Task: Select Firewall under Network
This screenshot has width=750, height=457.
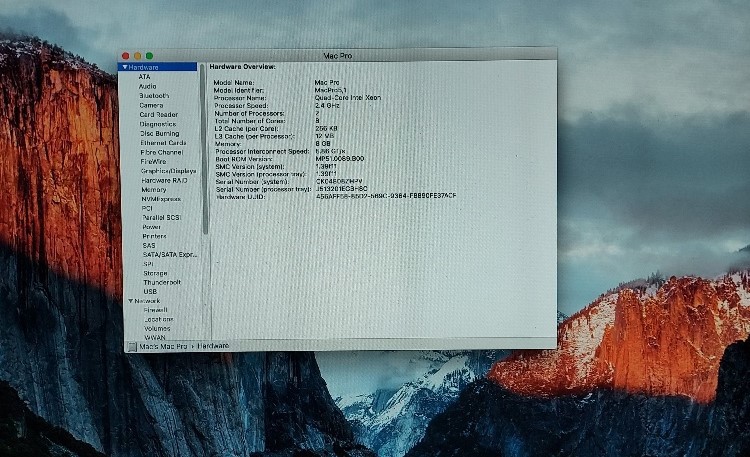Action: 155,310
